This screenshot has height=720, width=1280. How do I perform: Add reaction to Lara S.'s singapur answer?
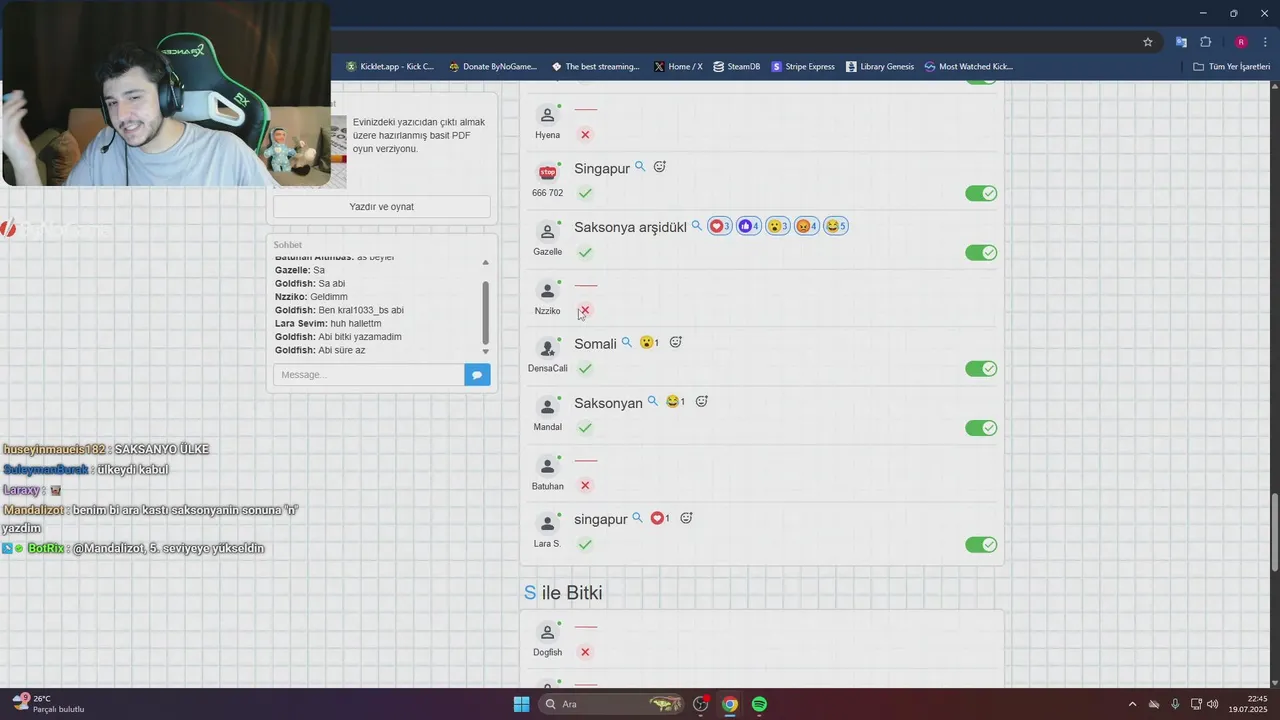pos(686,518)
